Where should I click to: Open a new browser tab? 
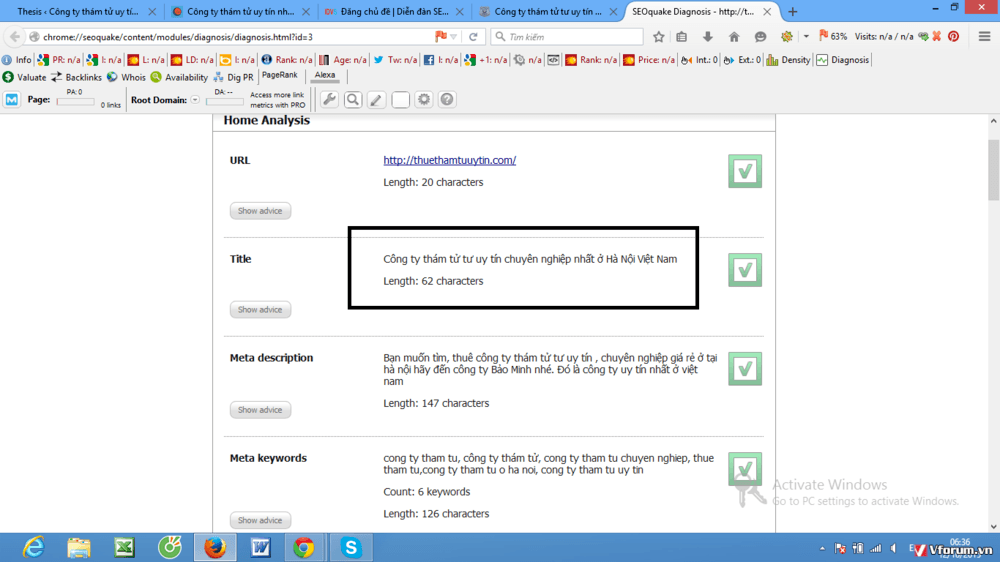793,11
